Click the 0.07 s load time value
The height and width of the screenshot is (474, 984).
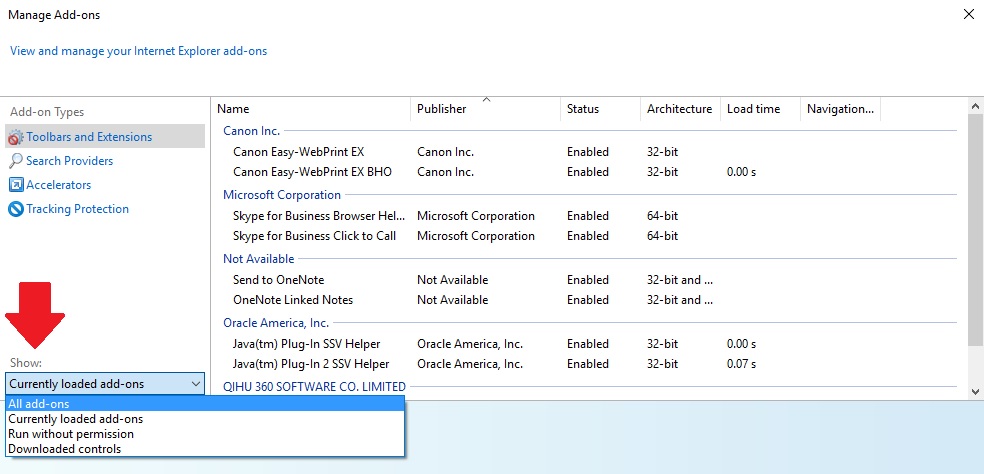click(x=741, y=364)
